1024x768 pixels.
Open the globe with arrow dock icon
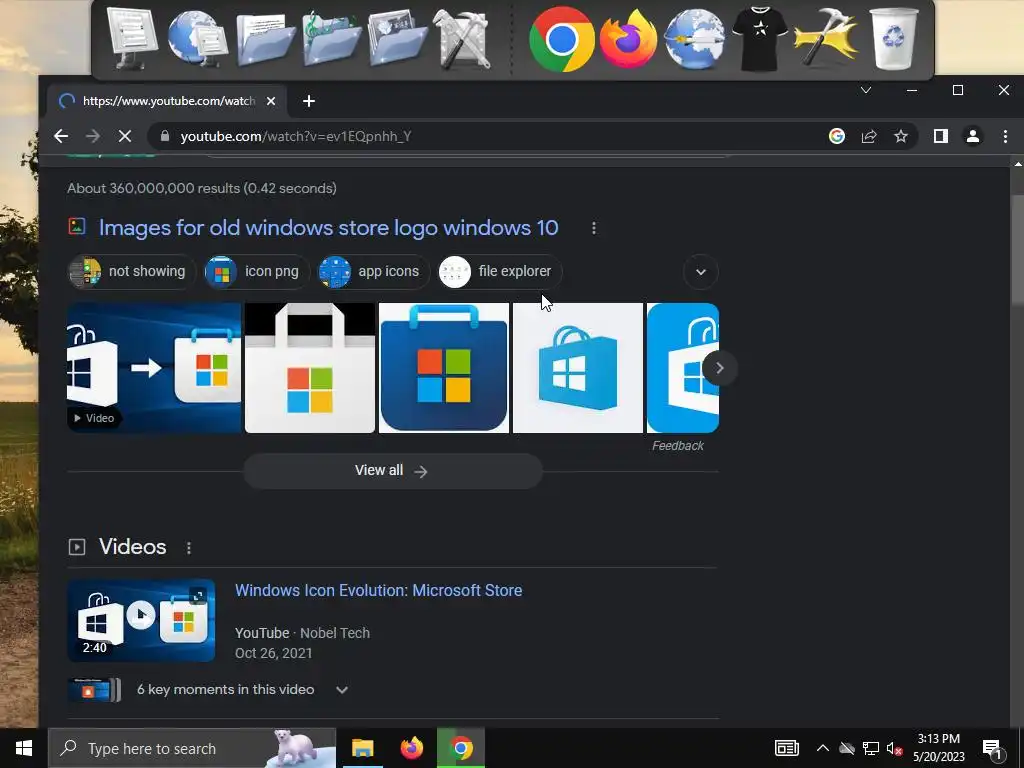(694, 39)
